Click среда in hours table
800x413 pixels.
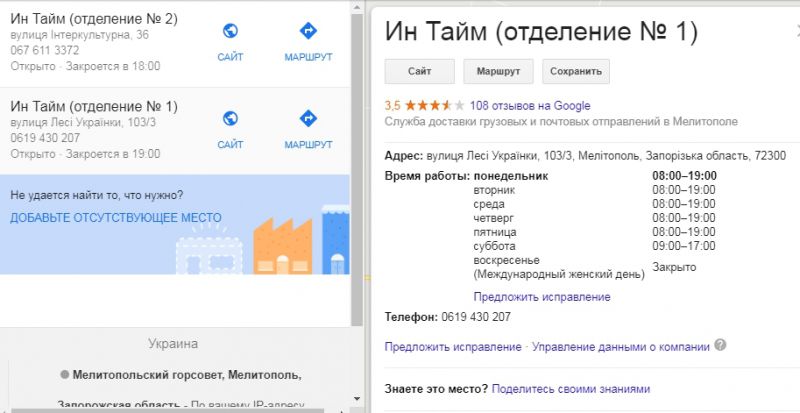[489, 204]
